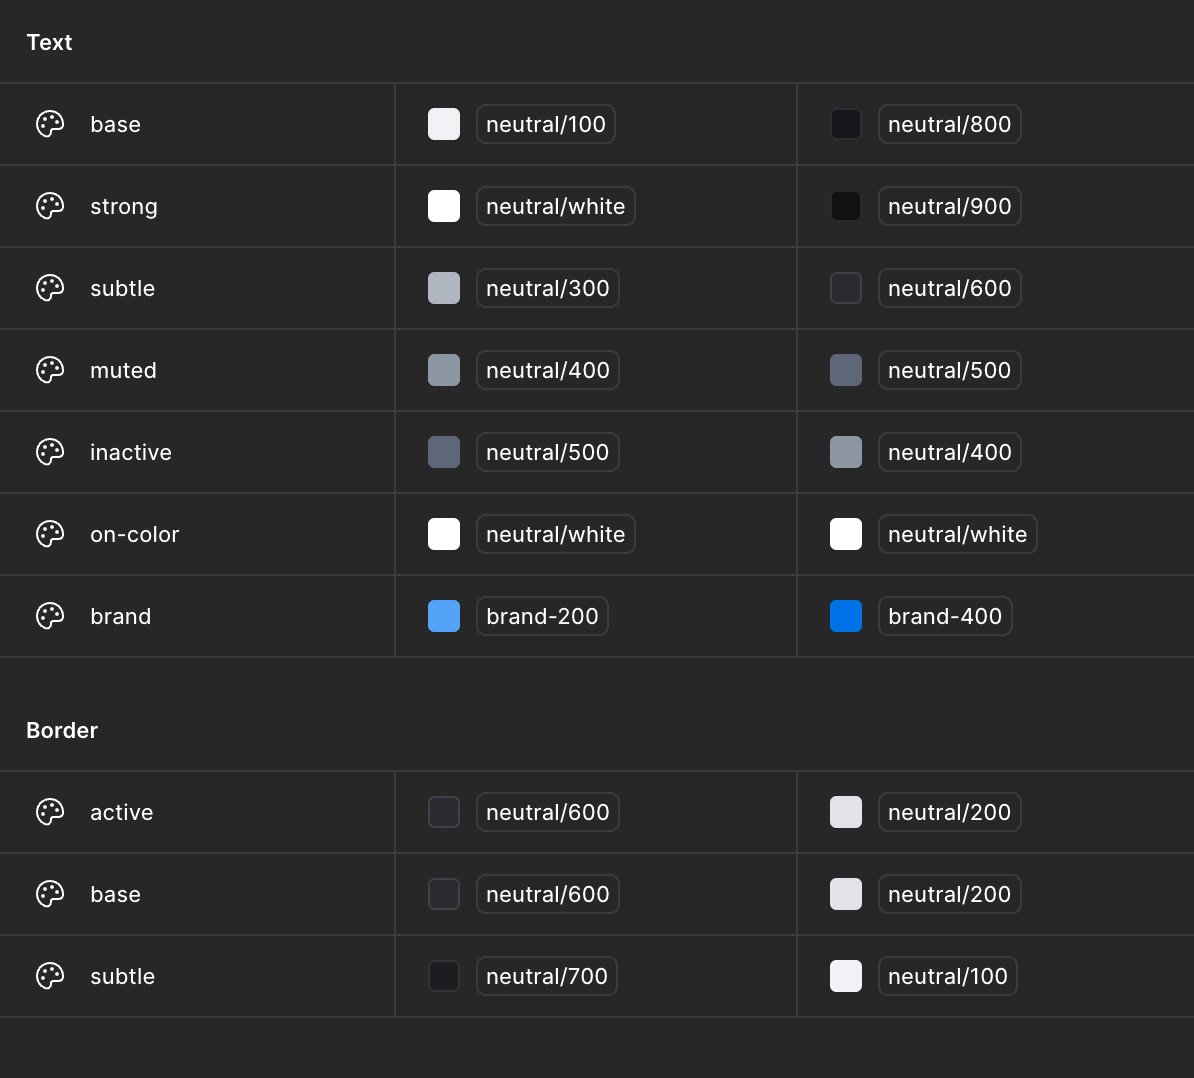Open the neutral/400 pill in muted row
Screen dimensions: 1194x1078
coord(548,370)
